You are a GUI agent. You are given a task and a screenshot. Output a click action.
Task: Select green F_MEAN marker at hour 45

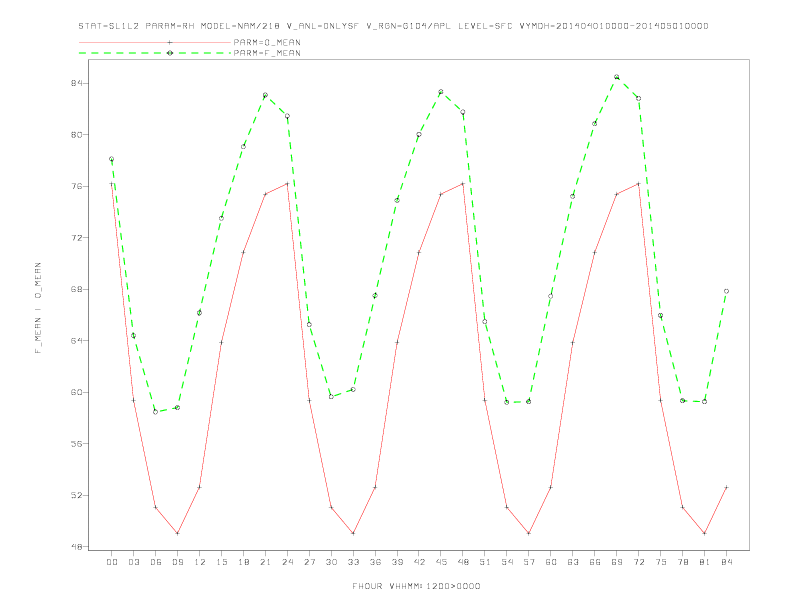[x=441, y=92]
